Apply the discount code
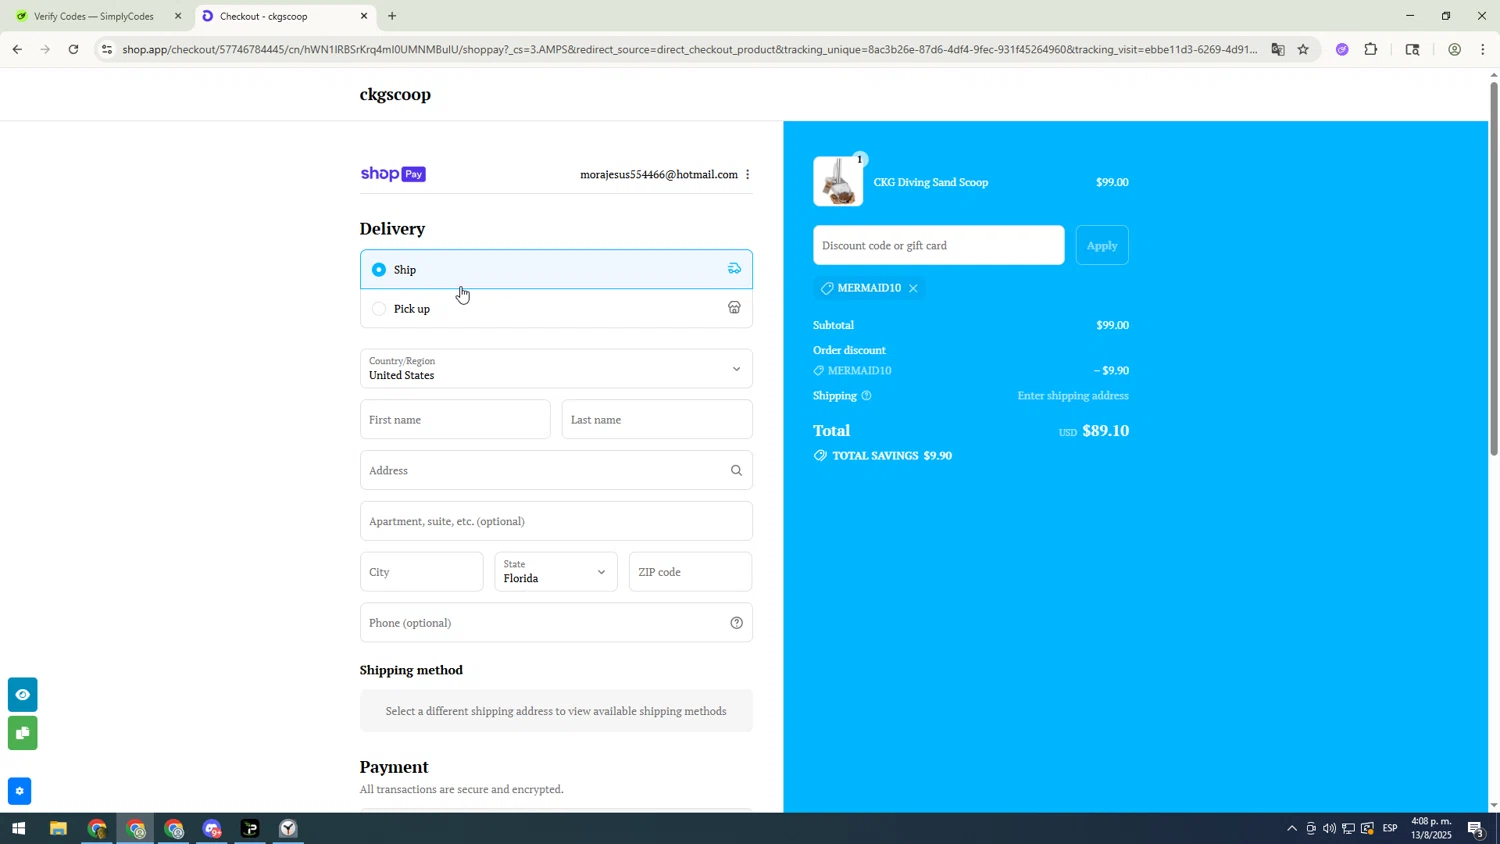1500x844 pixels. coord(1102,246)
